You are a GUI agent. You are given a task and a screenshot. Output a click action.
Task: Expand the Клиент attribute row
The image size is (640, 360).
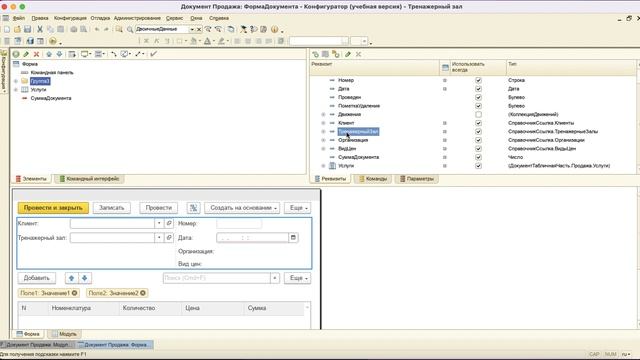pyautogui.click(x=323, y=123)
